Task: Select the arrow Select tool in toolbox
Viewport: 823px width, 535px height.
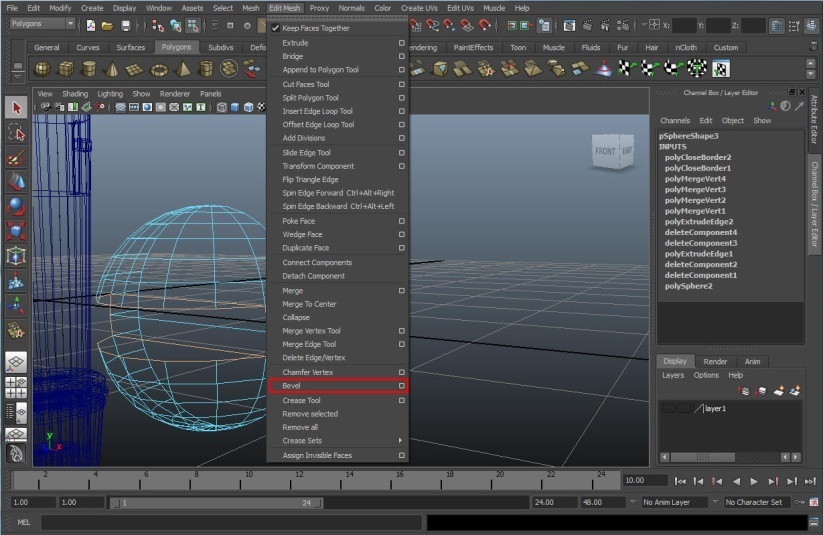Action: (15, 107)
